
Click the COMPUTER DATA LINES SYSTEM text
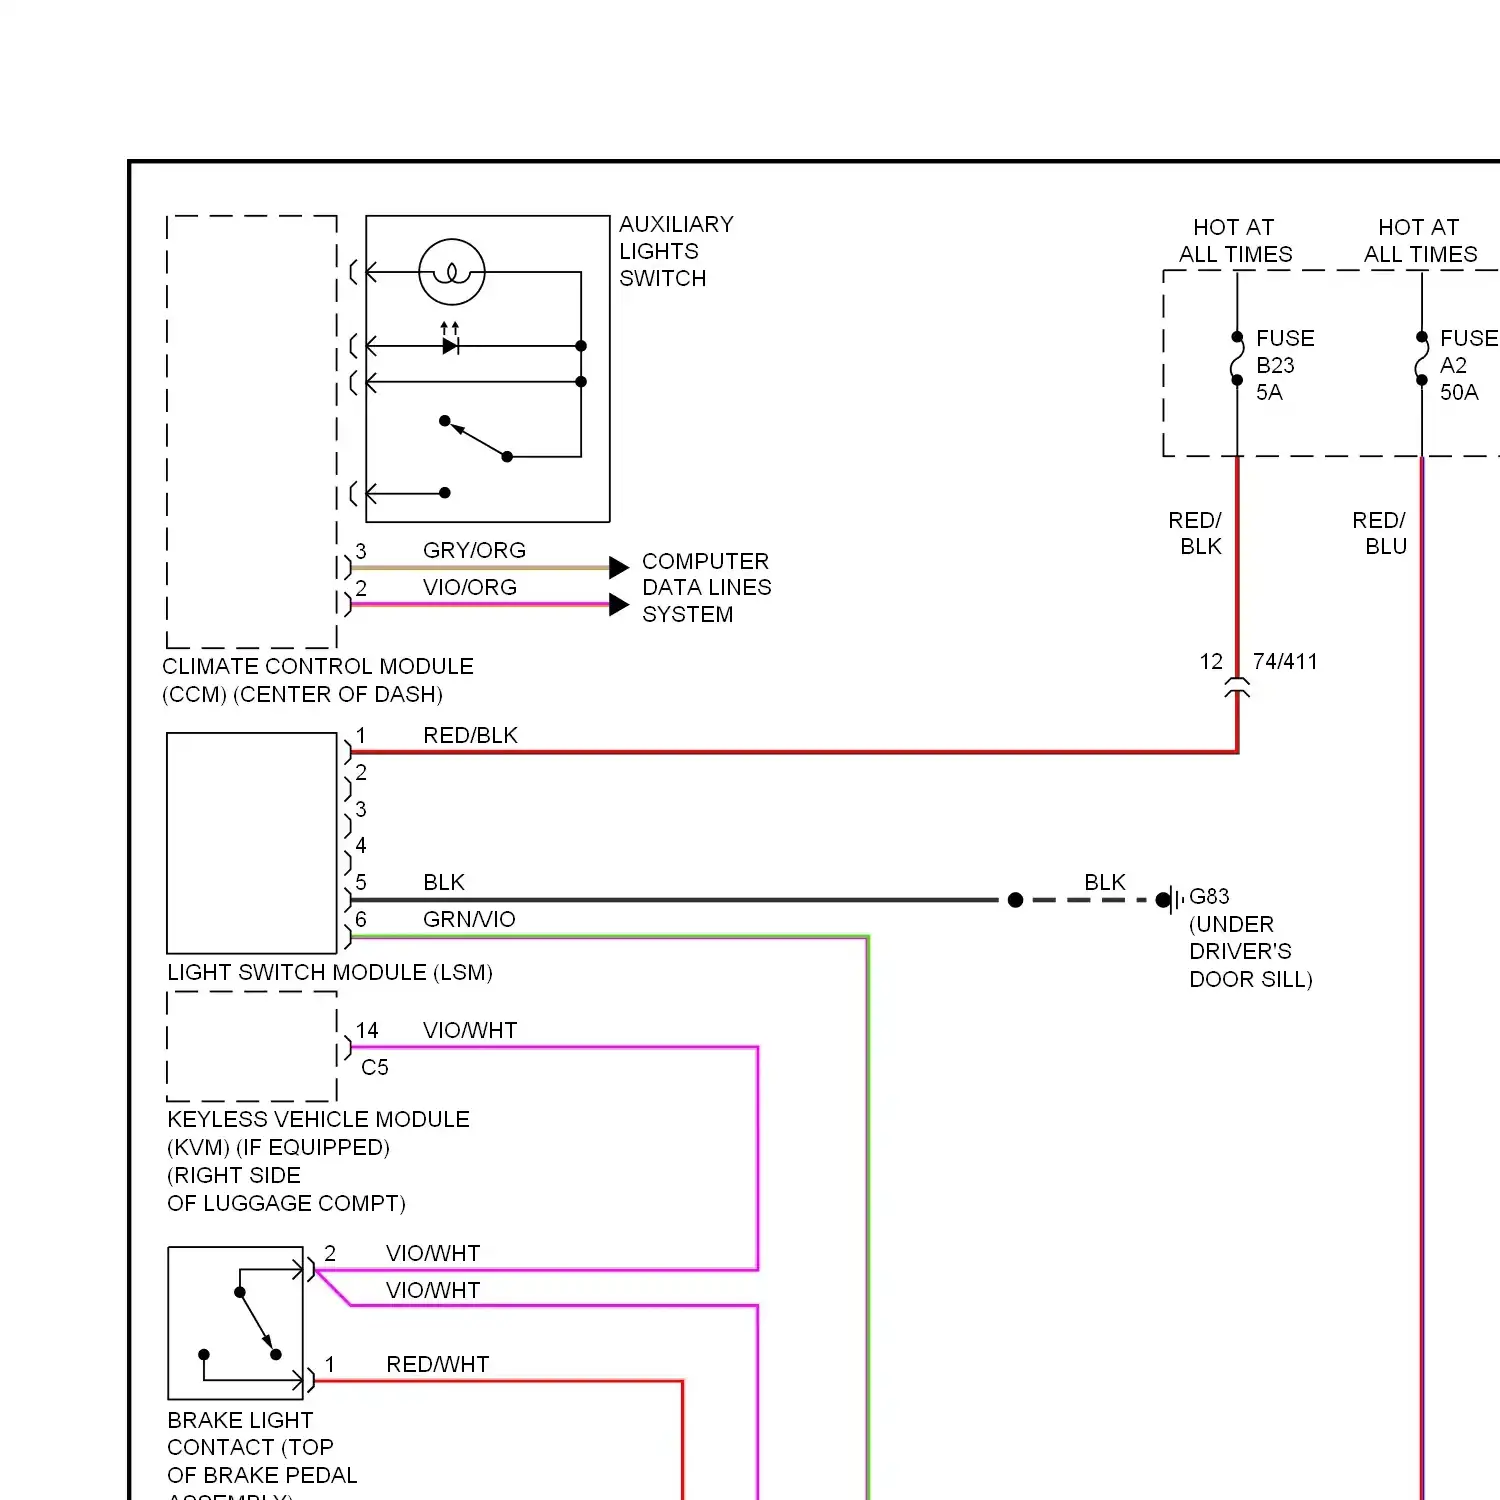[706, 588]
